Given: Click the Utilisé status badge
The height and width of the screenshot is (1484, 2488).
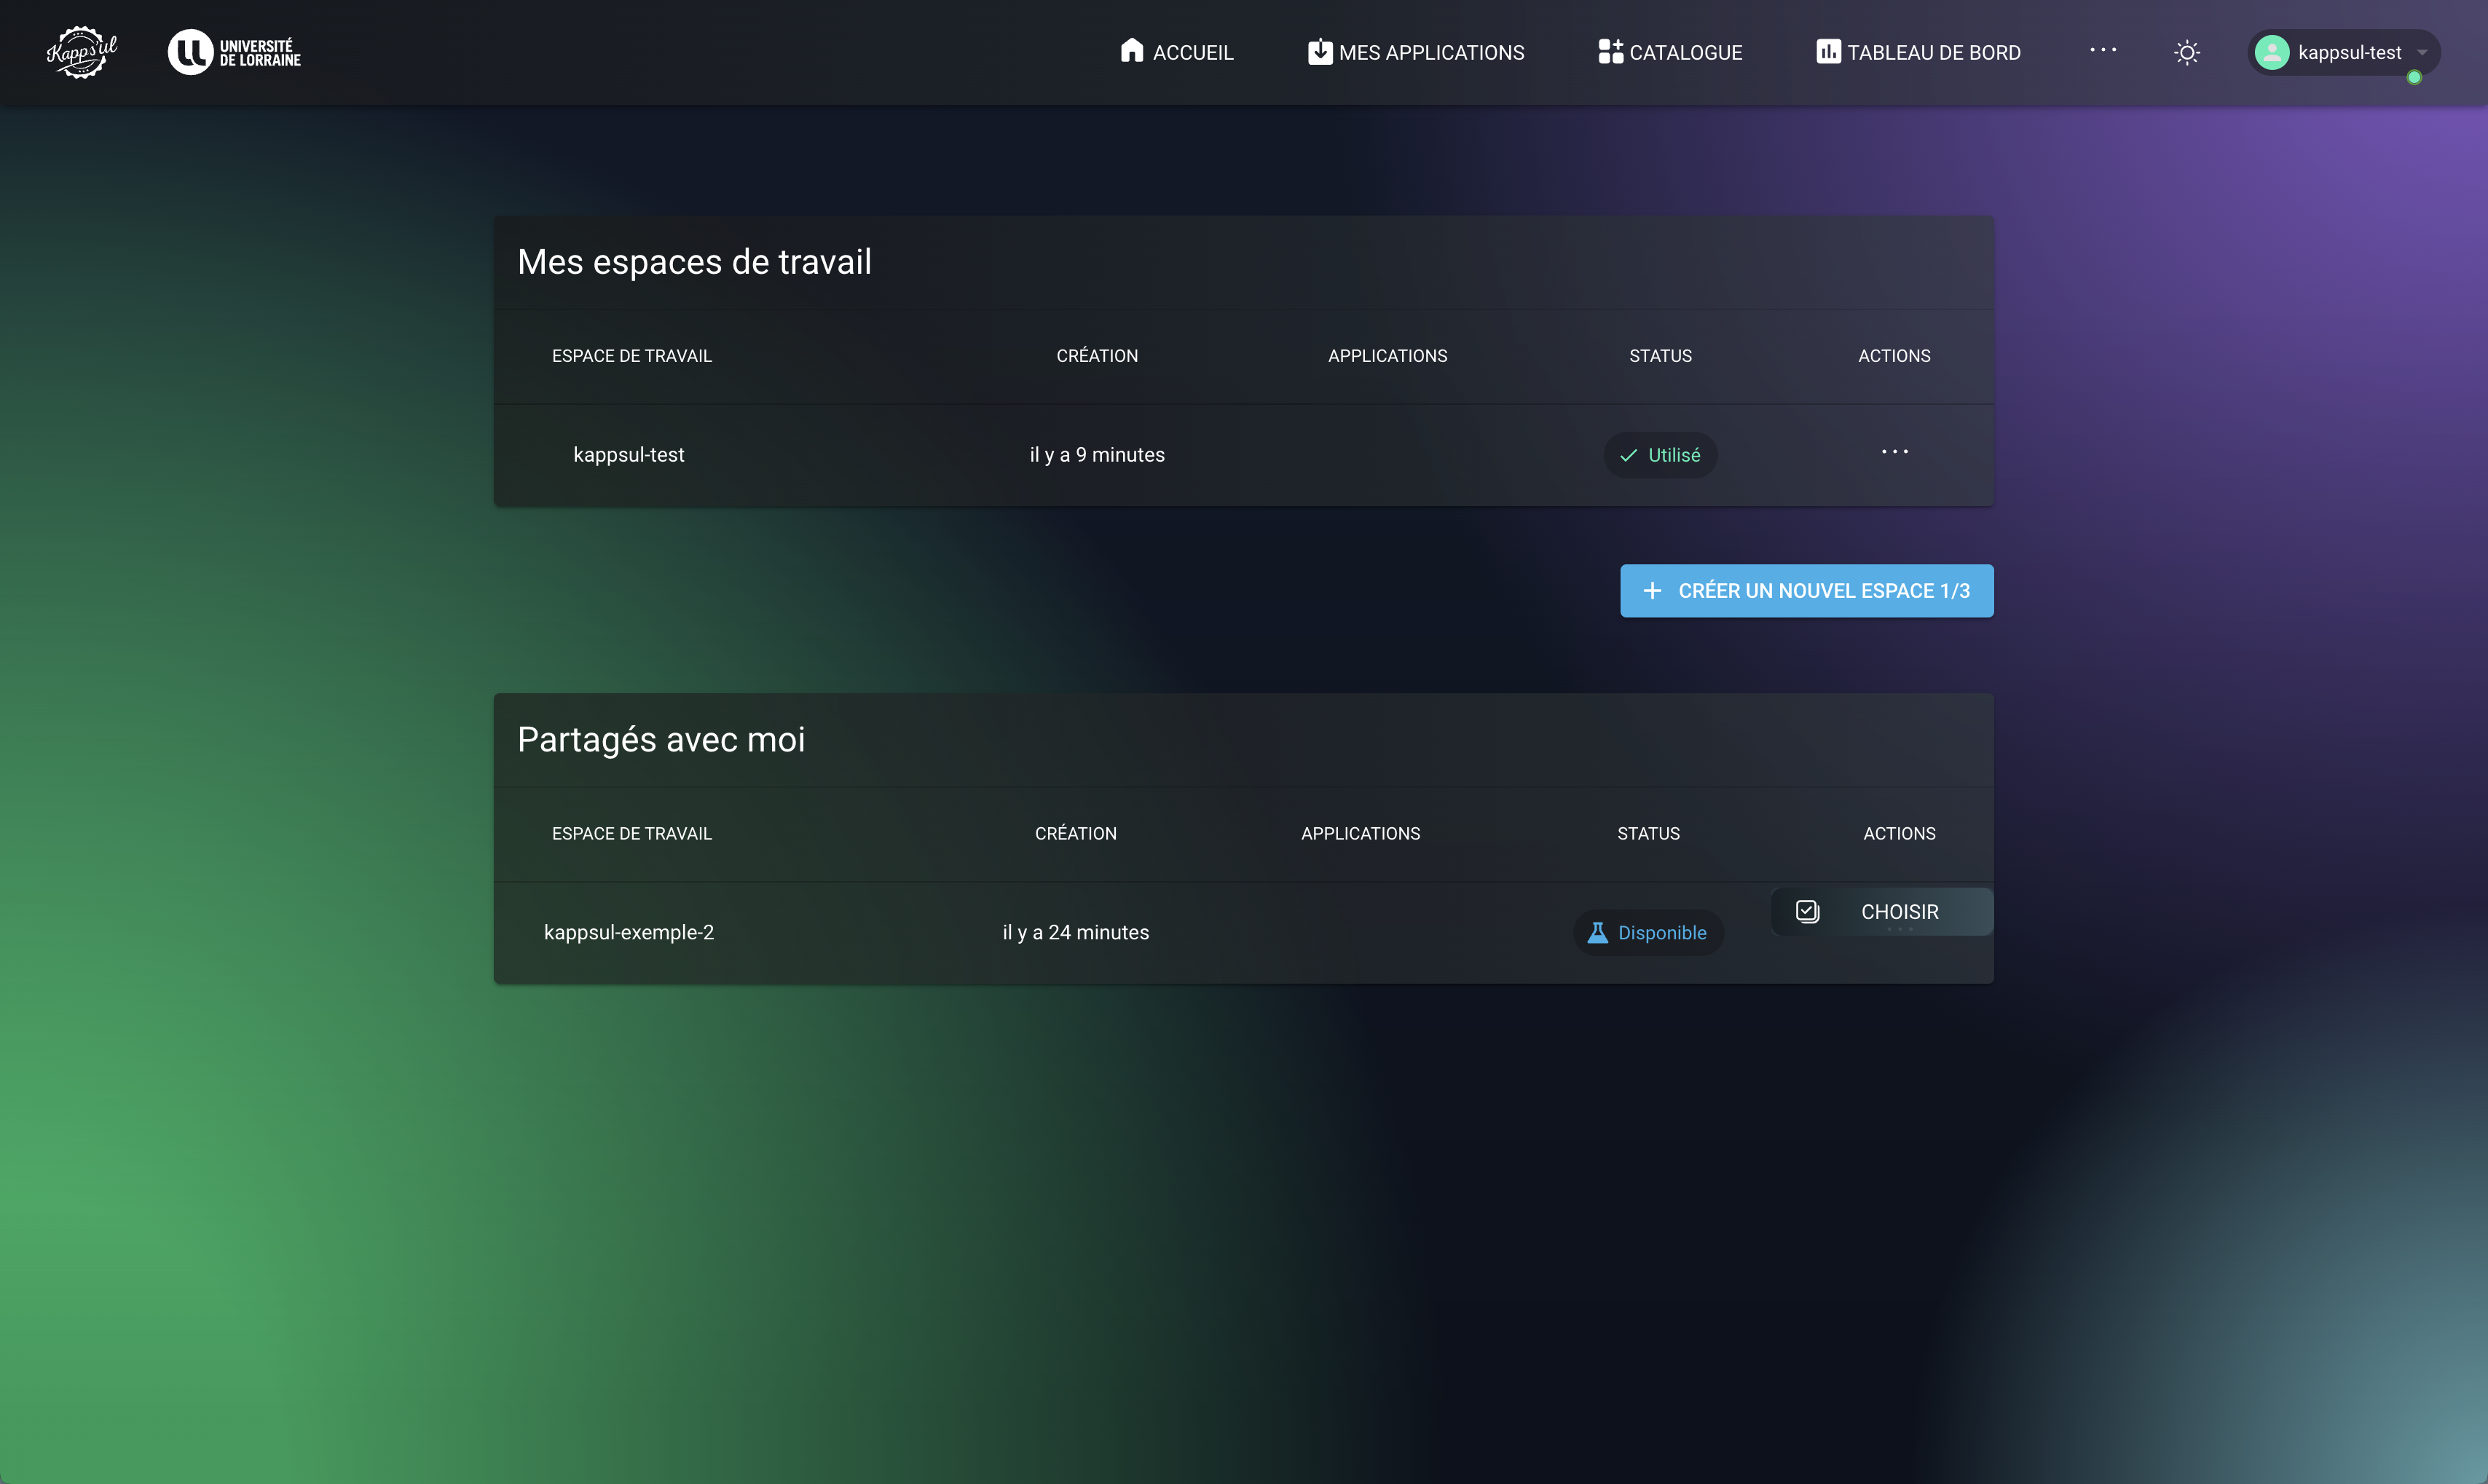Looking at the screenshot, I should 1660,455.
